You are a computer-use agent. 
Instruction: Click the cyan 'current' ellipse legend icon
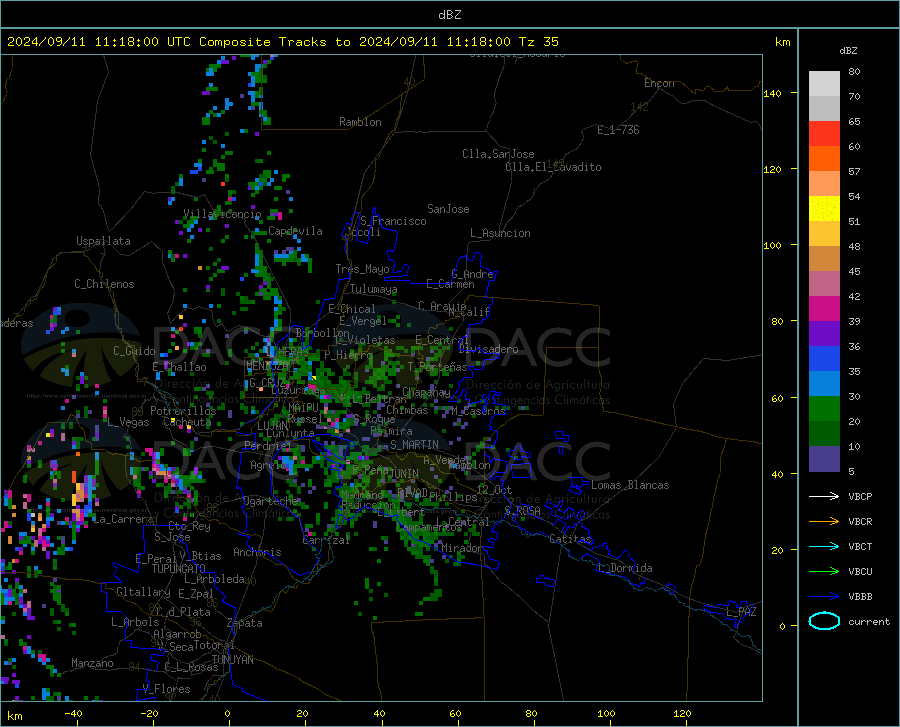tap(824, 621)
